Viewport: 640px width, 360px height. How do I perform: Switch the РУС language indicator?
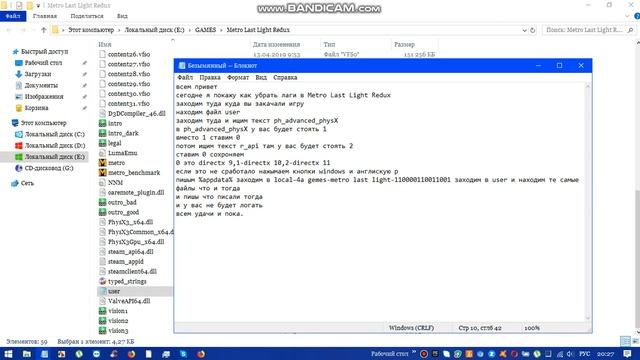click(584, 354)
